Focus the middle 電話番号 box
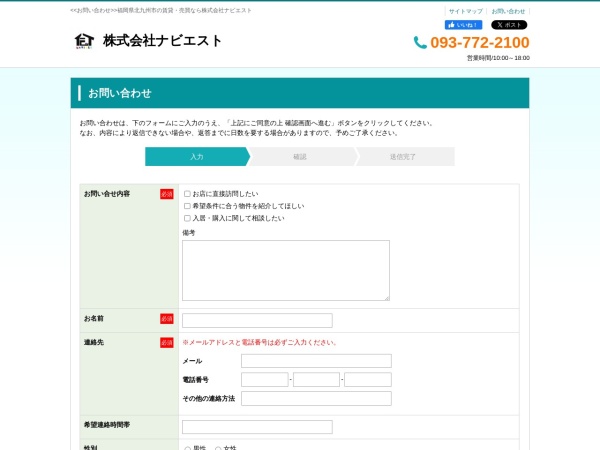 (316, 380)
